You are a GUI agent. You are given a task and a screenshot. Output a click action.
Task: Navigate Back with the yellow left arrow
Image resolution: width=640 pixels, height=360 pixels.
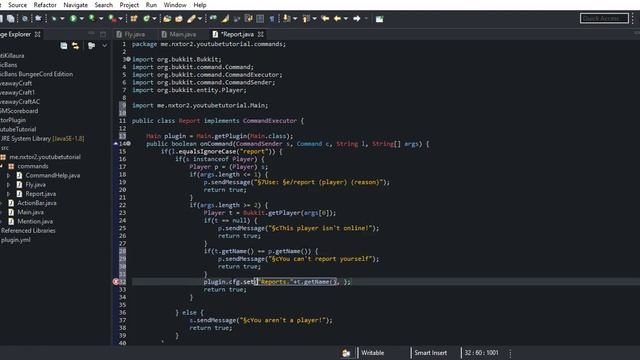pyautogui.click(x=338, y=19)
